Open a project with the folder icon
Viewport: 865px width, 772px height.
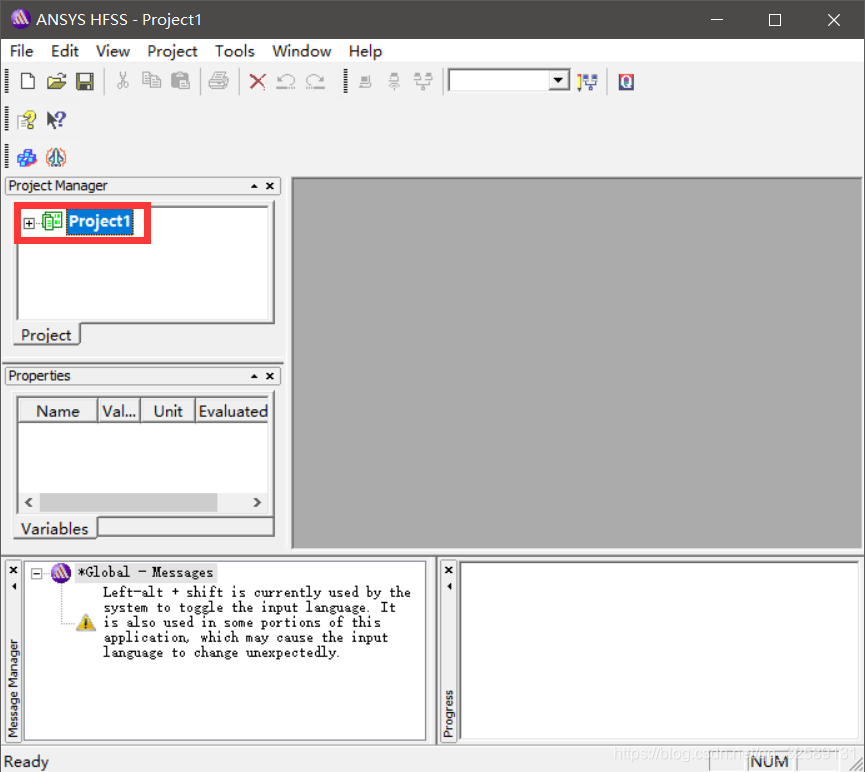56,82
